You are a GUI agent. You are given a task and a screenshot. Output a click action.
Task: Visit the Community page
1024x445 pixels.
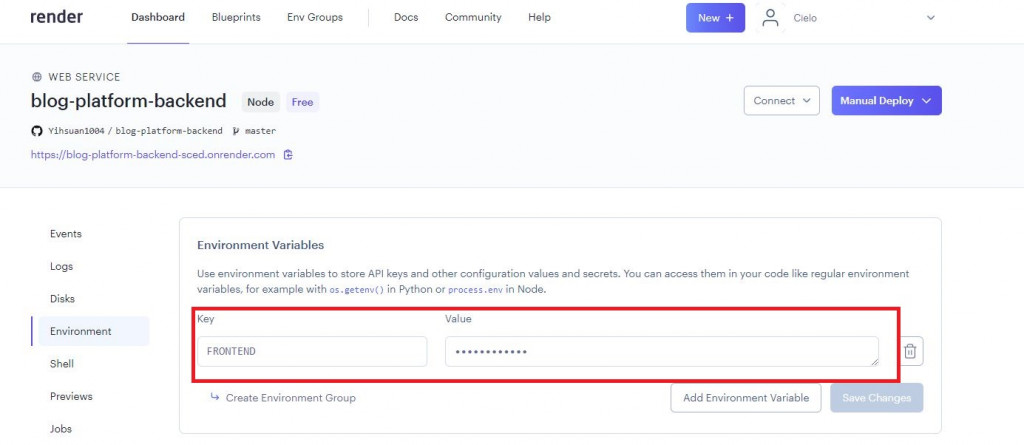coord(473,18)
